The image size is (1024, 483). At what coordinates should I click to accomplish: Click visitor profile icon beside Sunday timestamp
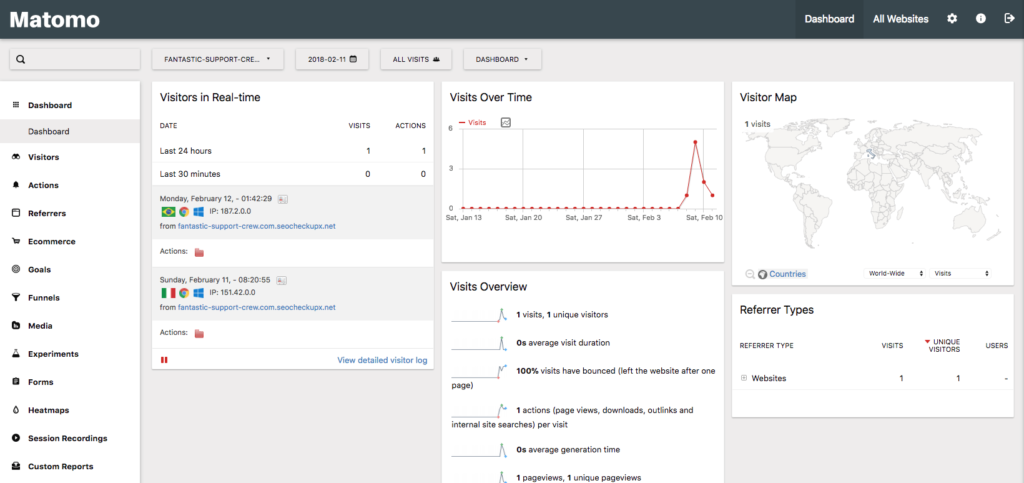[282, 279]
